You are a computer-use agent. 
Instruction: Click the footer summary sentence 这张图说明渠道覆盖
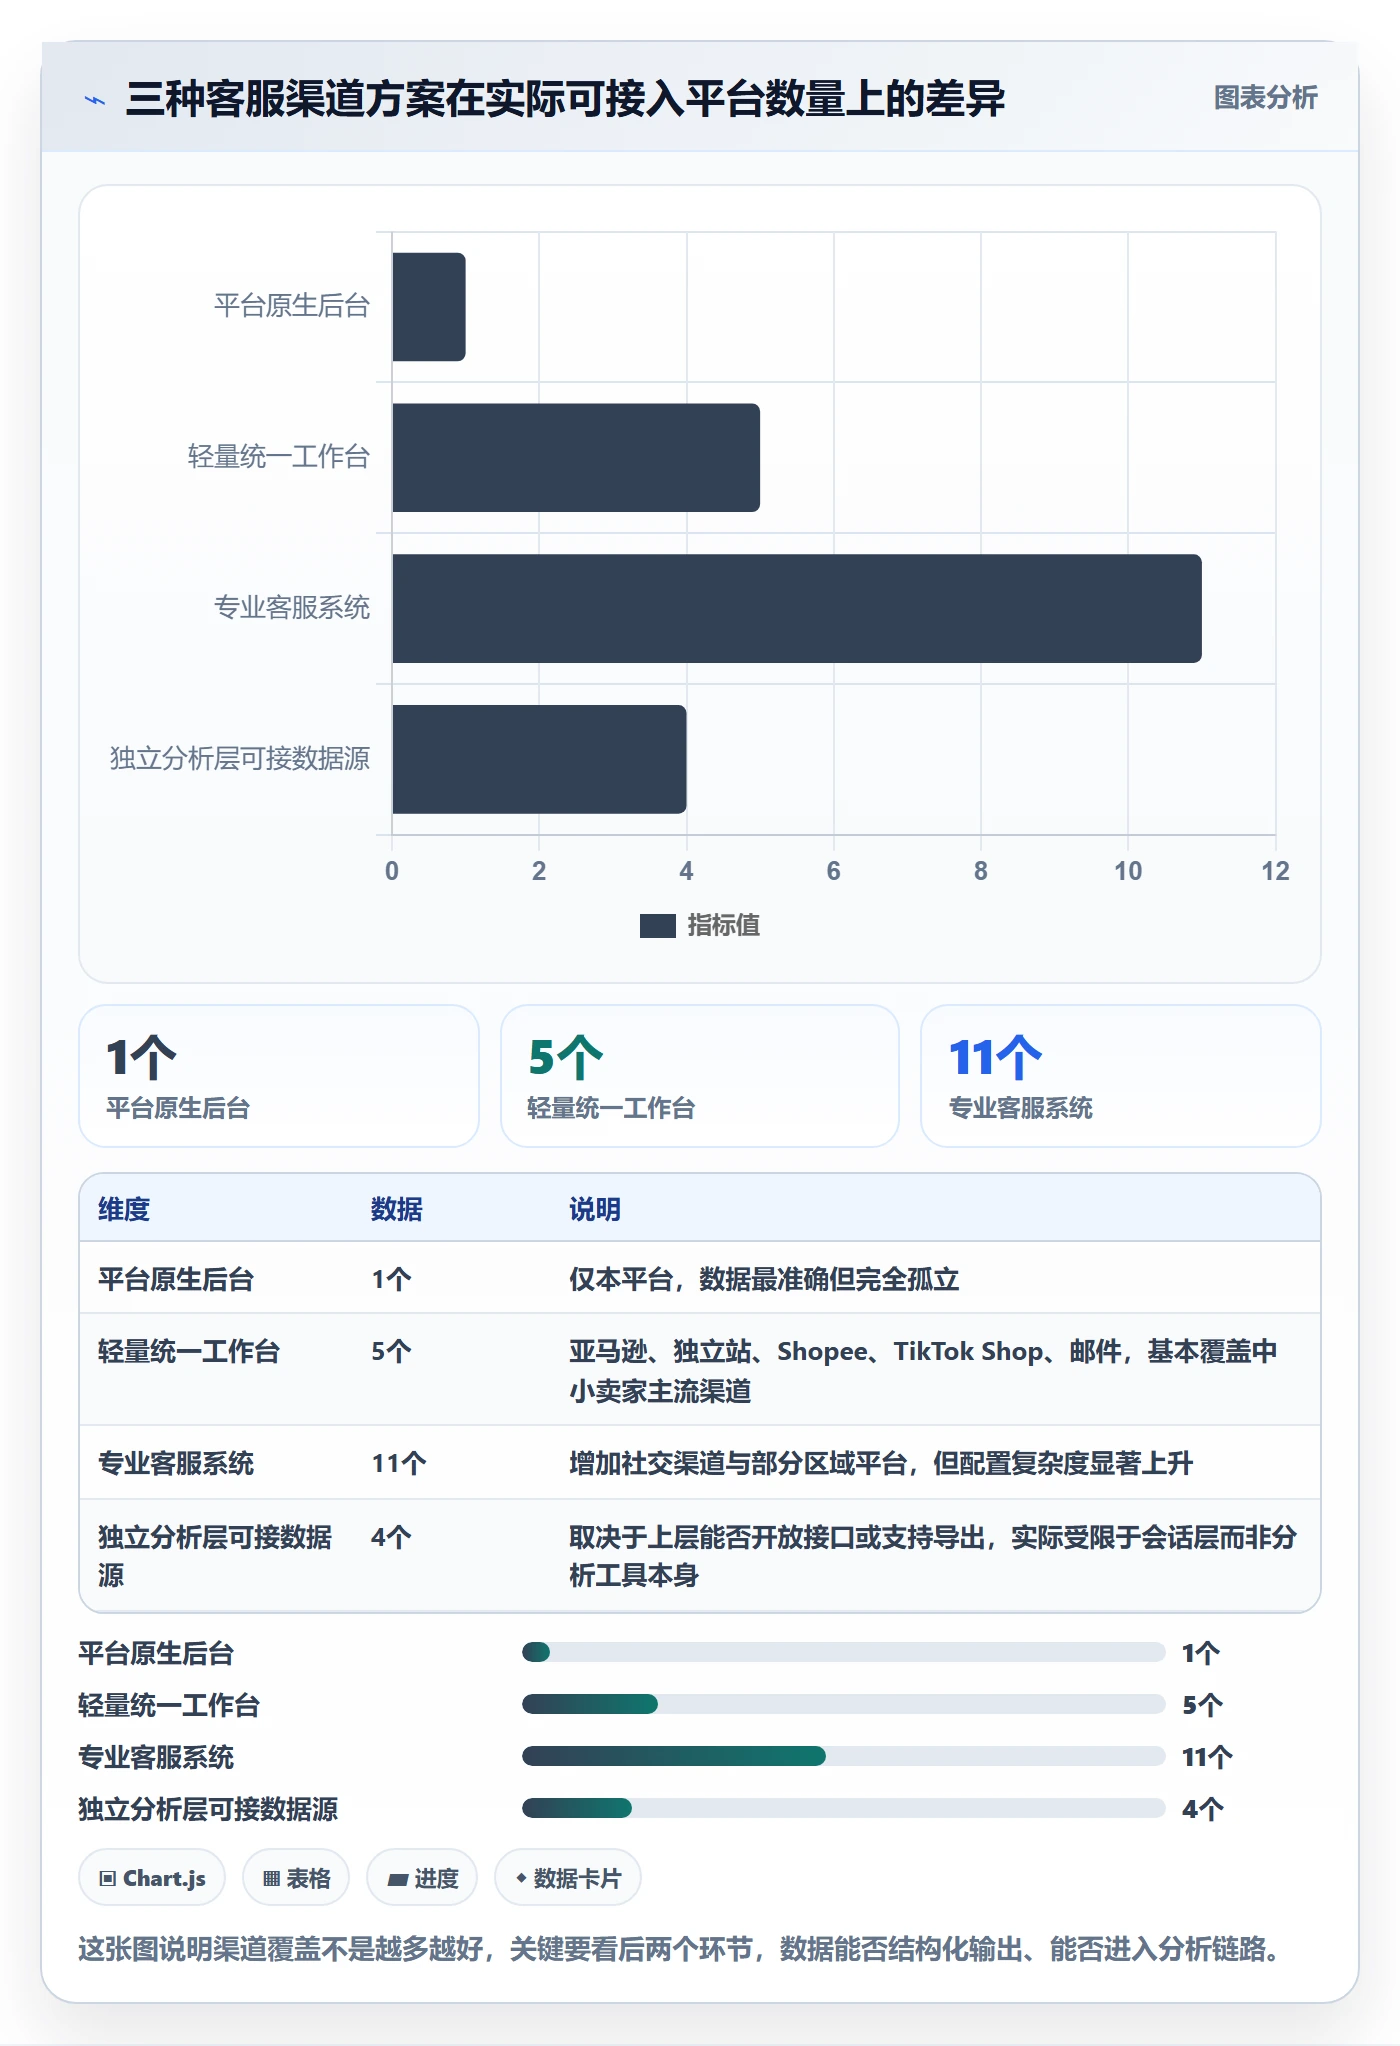[x=680, y=1949]
